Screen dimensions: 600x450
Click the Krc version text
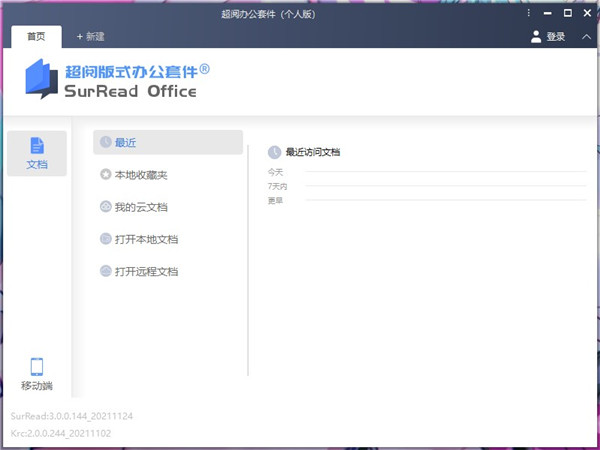(x=61, y=434)
